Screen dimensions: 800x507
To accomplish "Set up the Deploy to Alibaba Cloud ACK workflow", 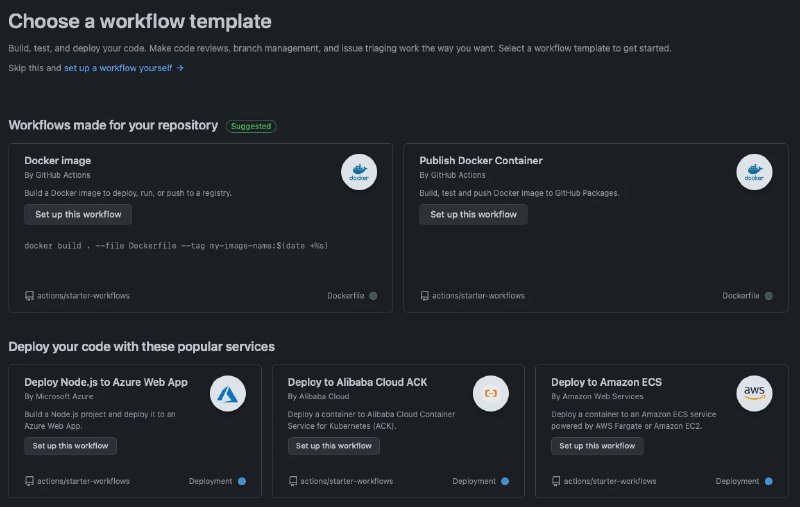I will 334,446.
